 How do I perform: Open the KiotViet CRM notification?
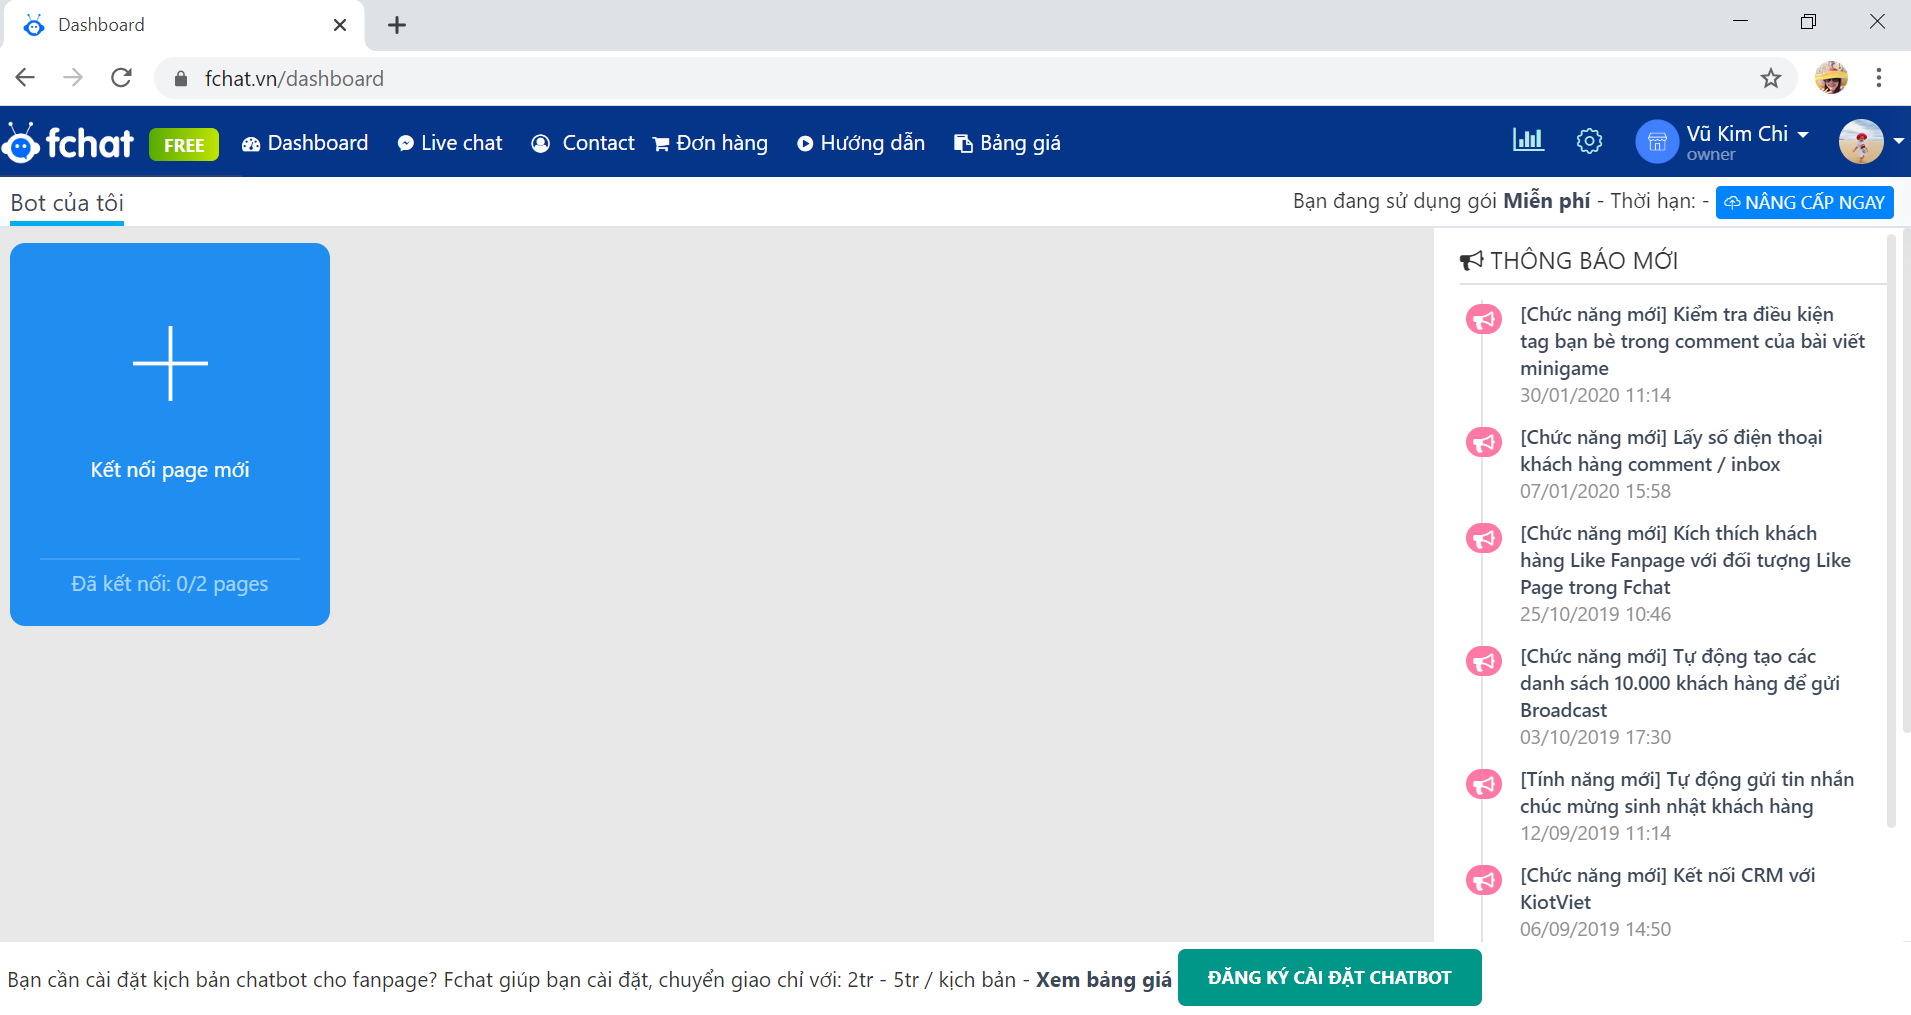click(x=1667, y=888)
